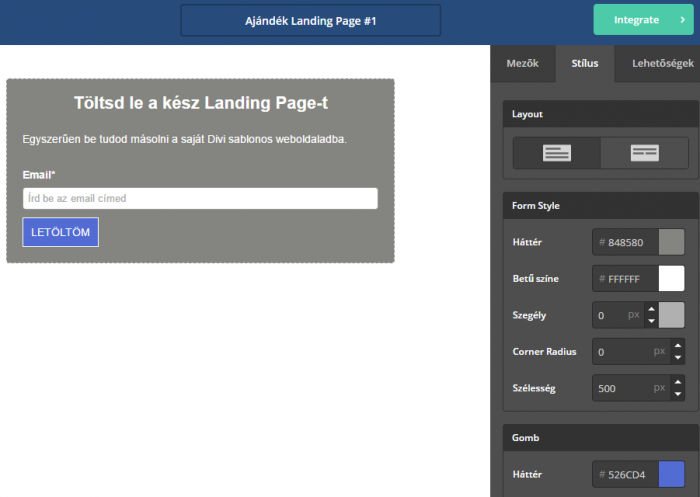Image resolution: width=700 pixels, height=497 pixels.
Task: Decrease the Szélesség width value
Action: pos(678,394)
